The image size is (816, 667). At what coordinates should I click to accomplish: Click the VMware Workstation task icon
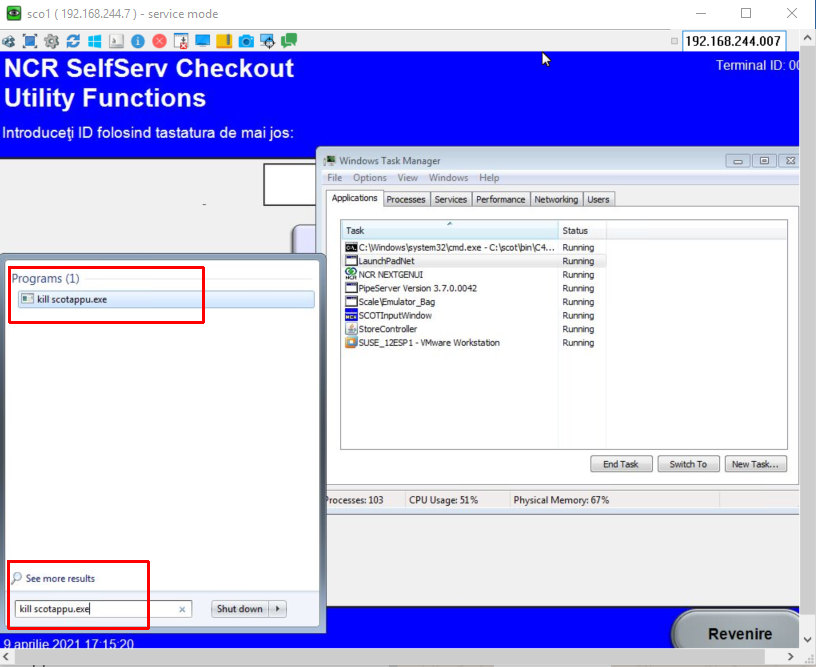(x=351, y=342)
